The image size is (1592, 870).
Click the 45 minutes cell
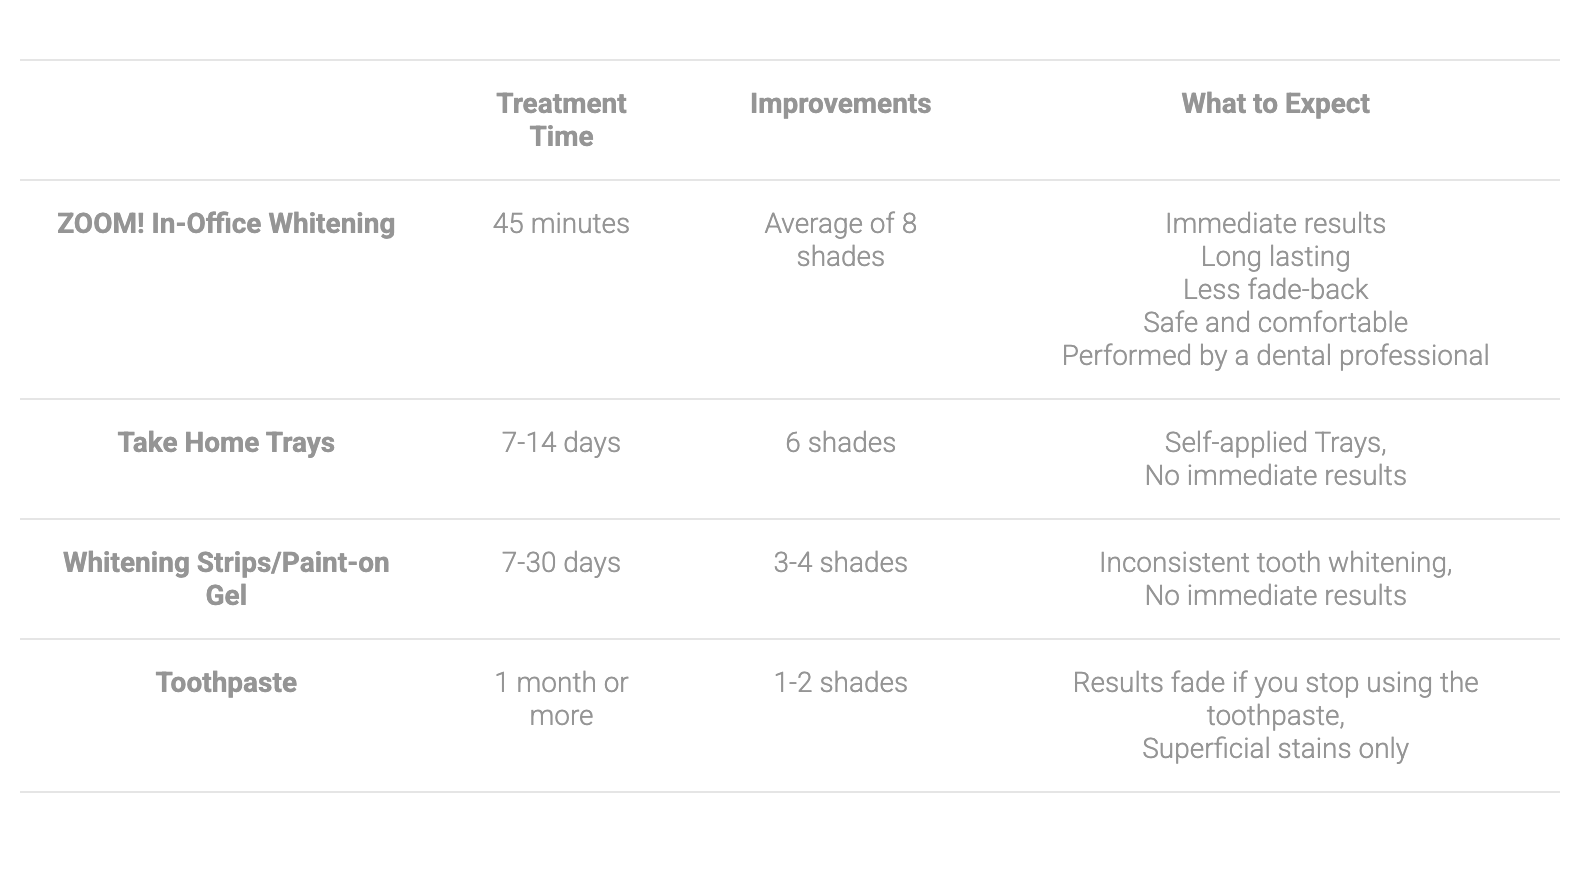[x=561, y=223]
